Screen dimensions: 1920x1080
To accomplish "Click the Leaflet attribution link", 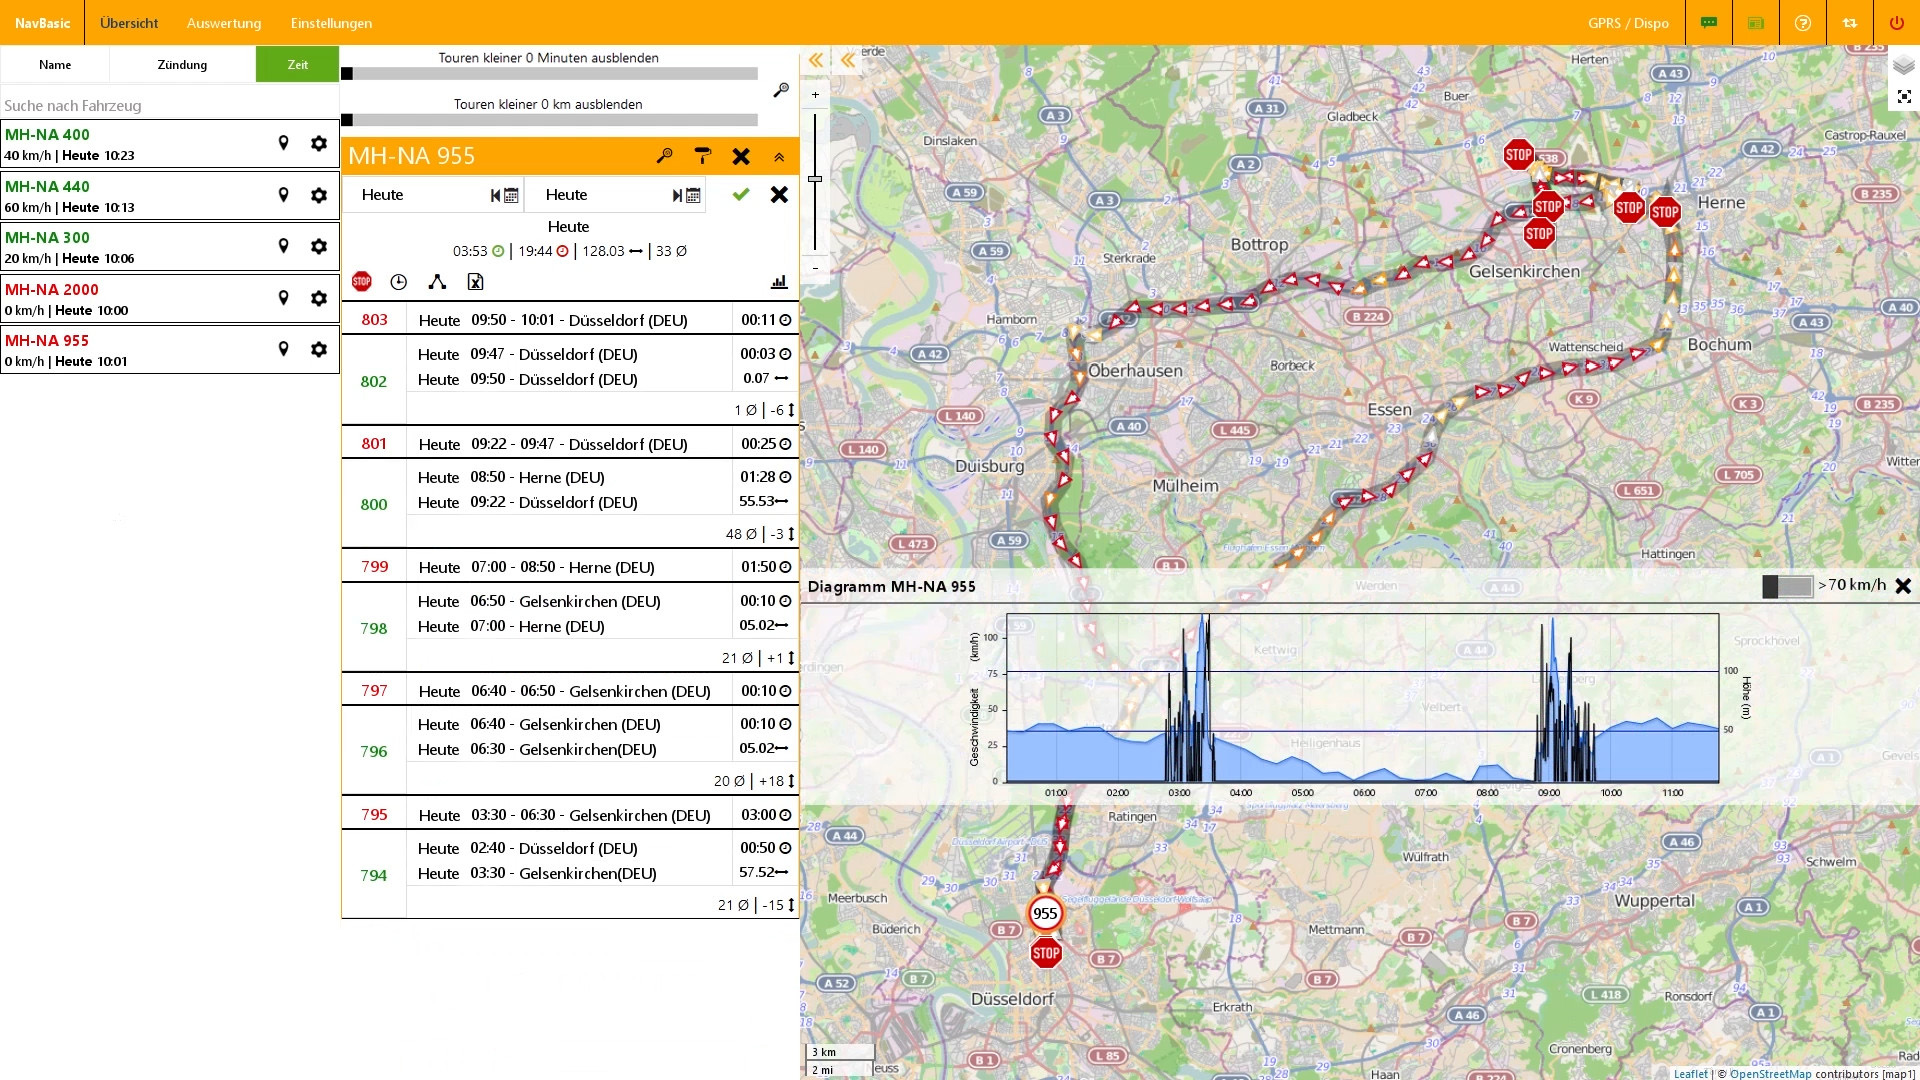I will click(1690, 1074).
